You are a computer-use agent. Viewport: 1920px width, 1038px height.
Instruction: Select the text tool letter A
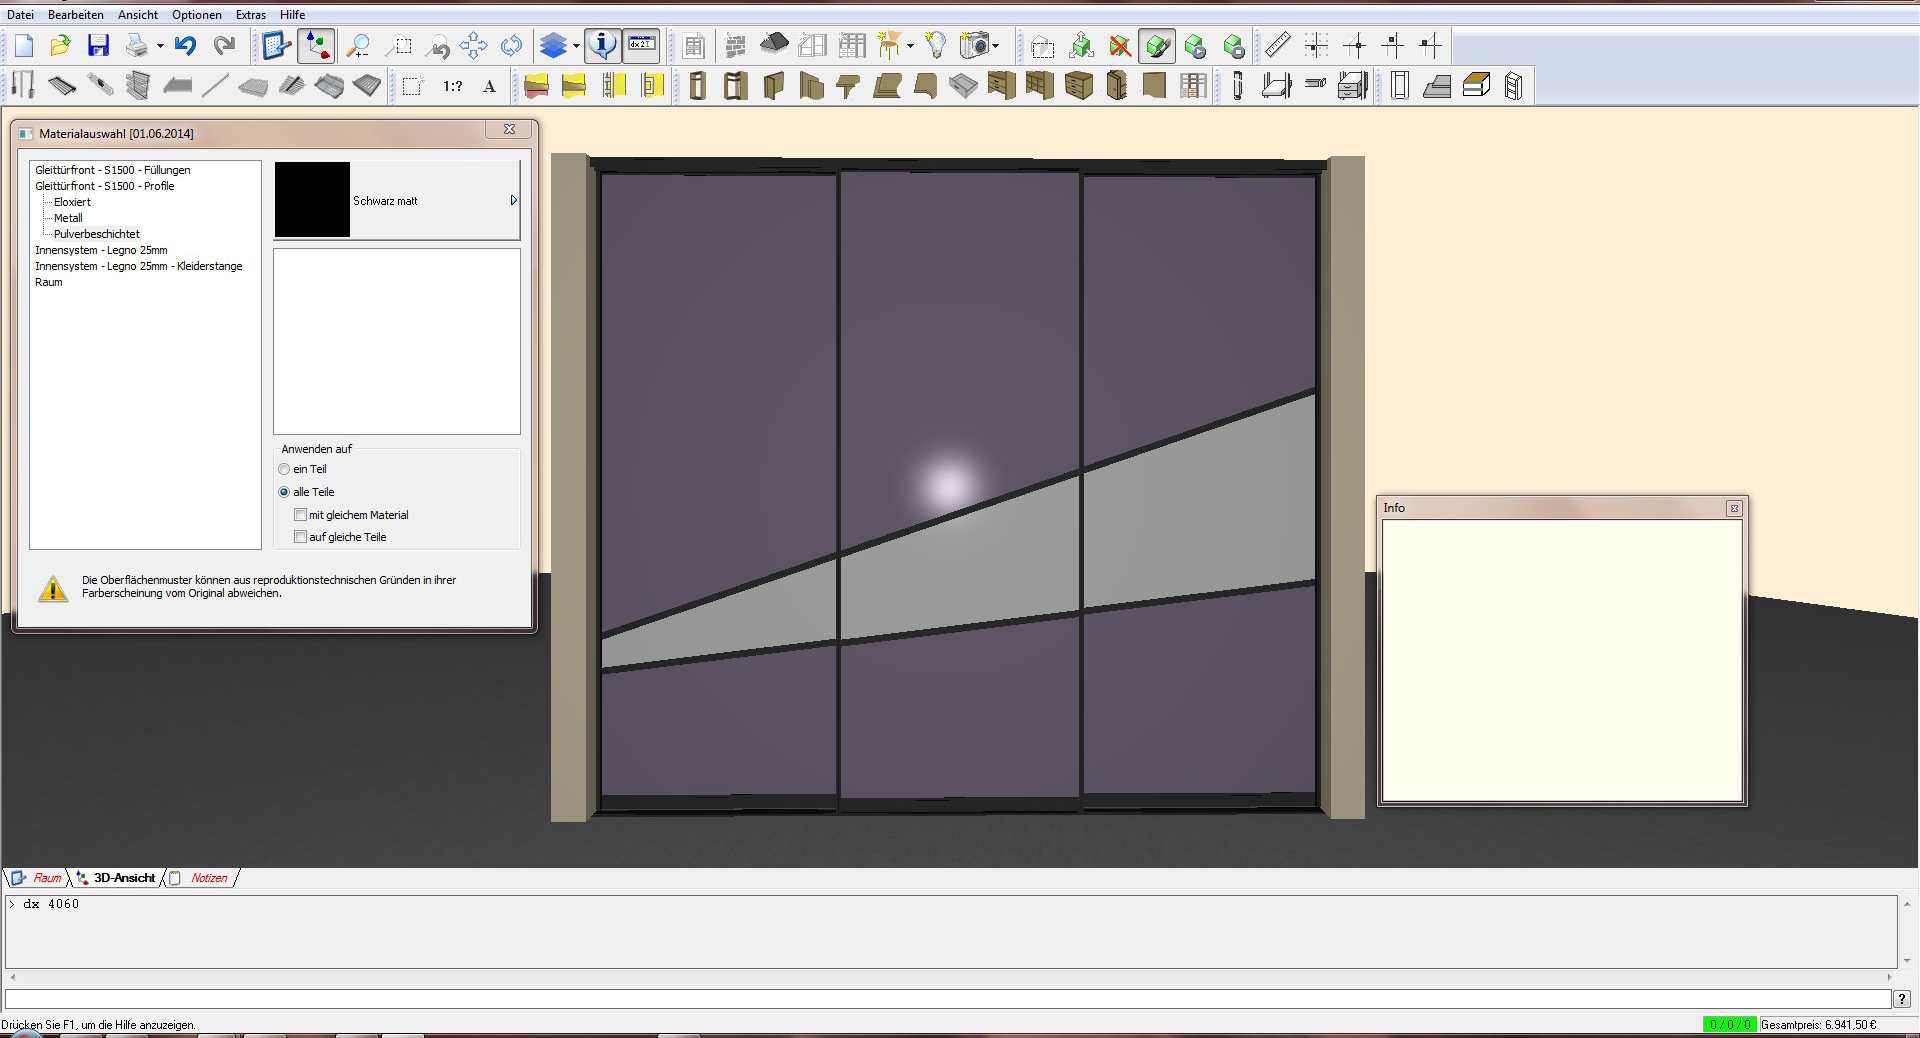pos(489,87)
